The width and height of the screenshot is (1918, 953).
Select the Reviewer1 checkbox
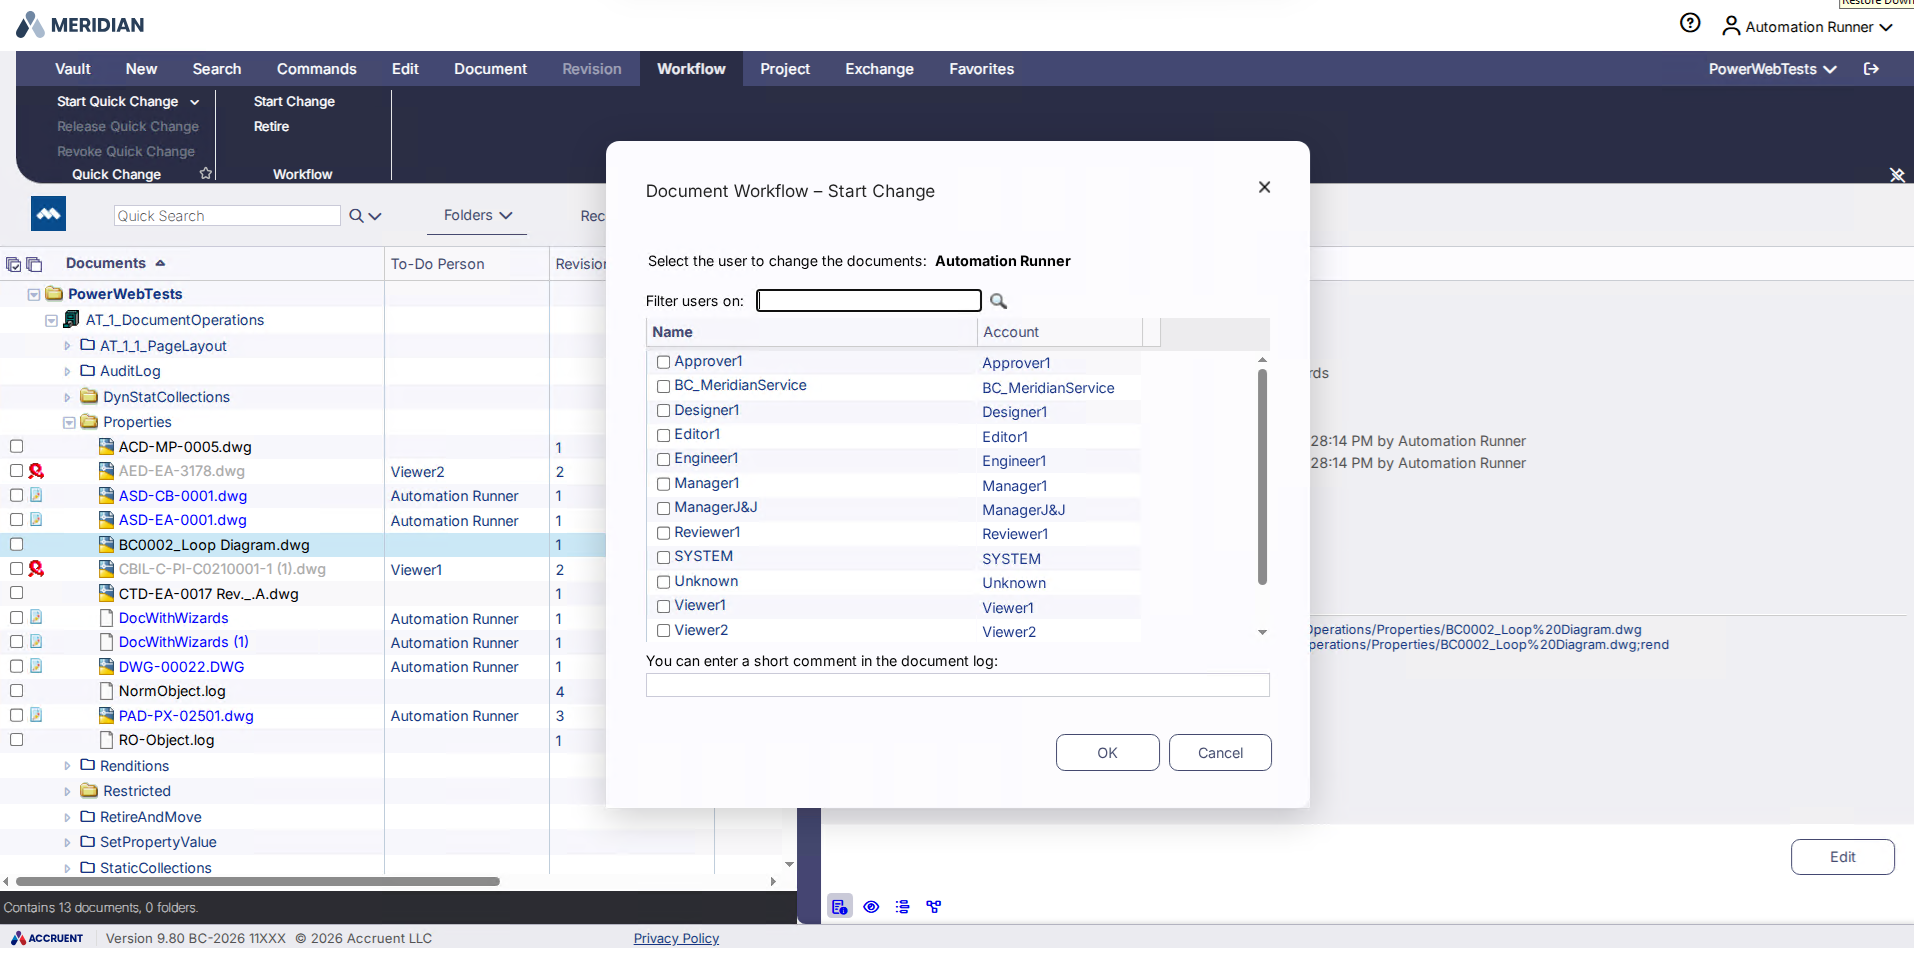point(663,533)
